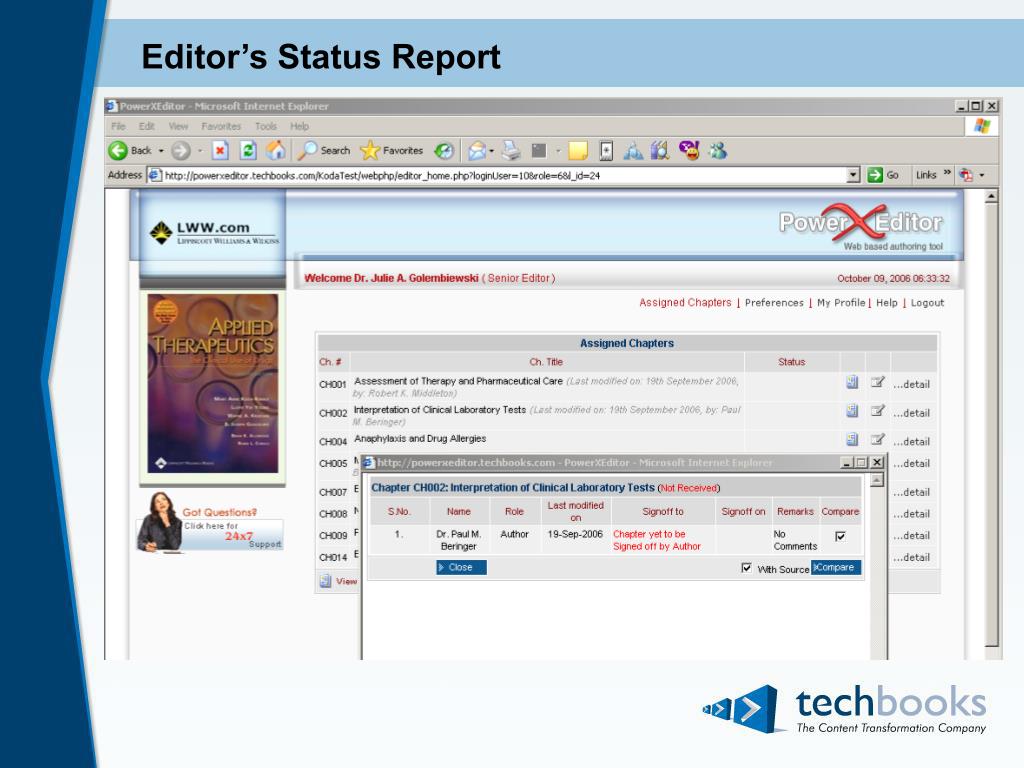Click the main page scrollbar up arrow
Viewport: 1024px width, 768px height.
991,197
